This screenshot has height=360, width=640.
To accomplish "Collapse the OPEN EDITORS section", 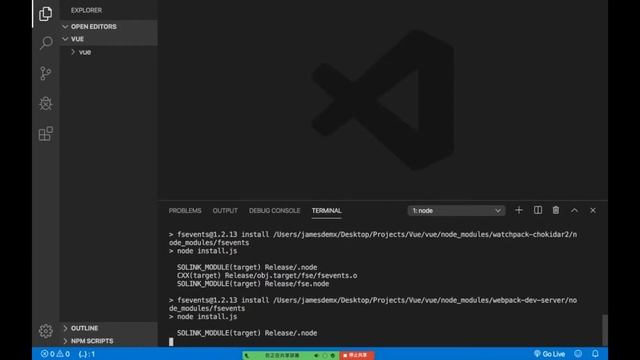I will [109, 27].
